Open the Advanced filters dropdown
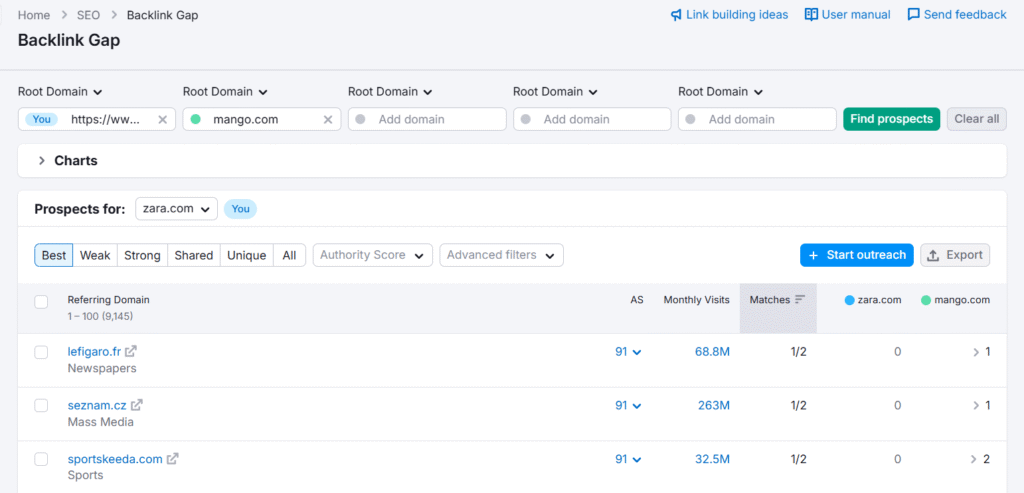Image resolution: width=1024 pixels, height=493 pixels. 502,255
